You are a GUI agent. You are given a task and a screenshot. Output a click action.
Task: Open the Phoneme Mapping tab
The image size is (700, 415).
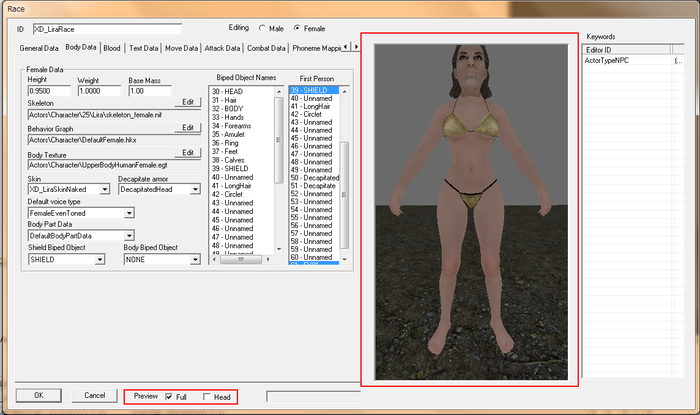[x=316, y=48]
